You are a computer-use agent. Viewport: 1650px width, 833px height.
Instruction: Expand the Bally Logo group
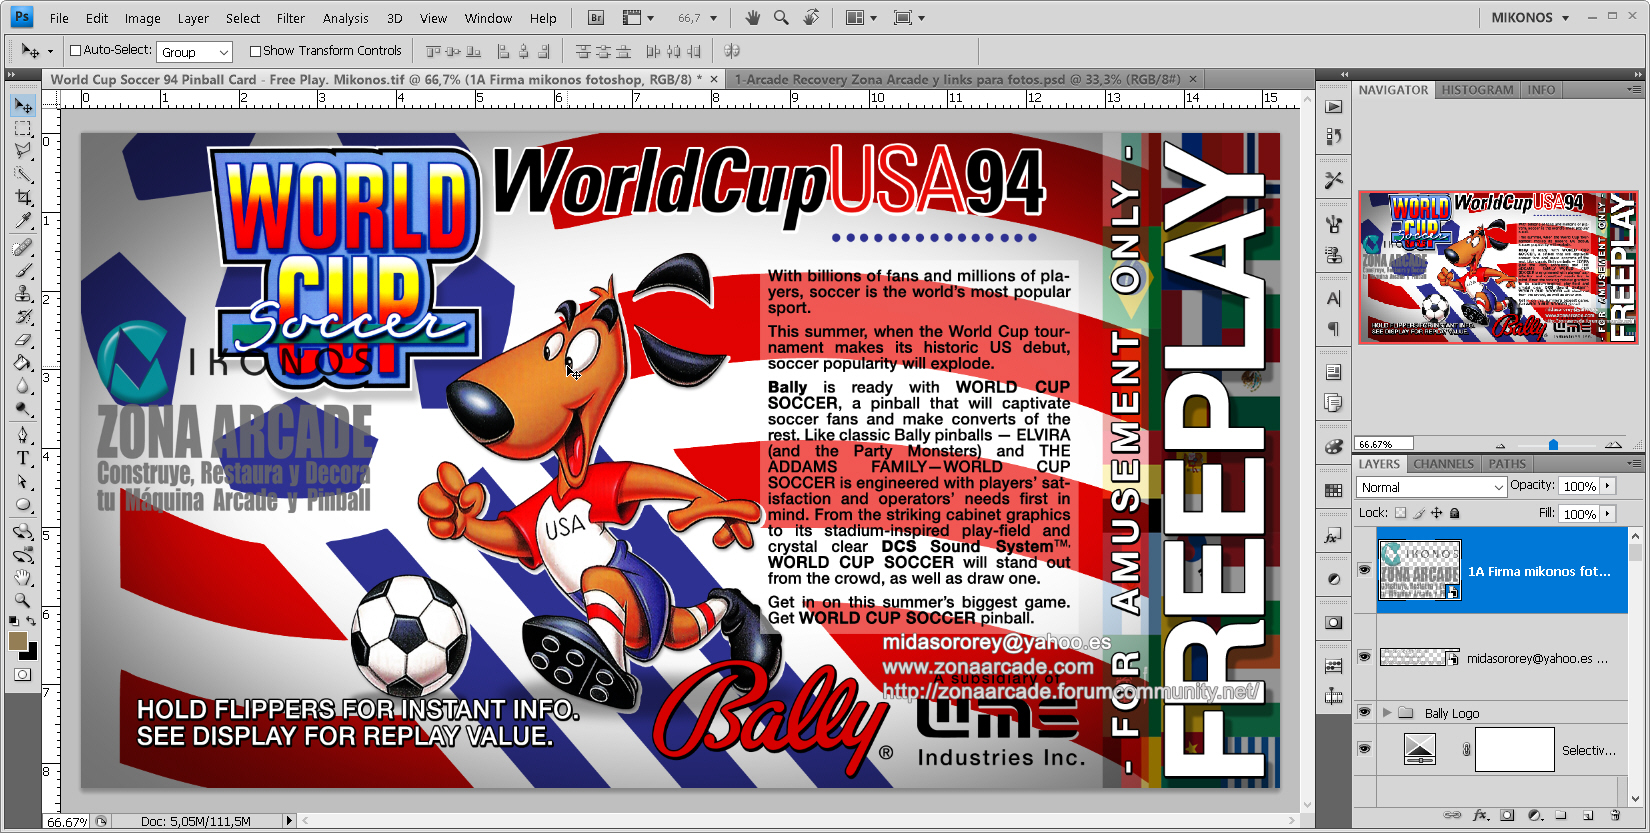(1386, 713)
